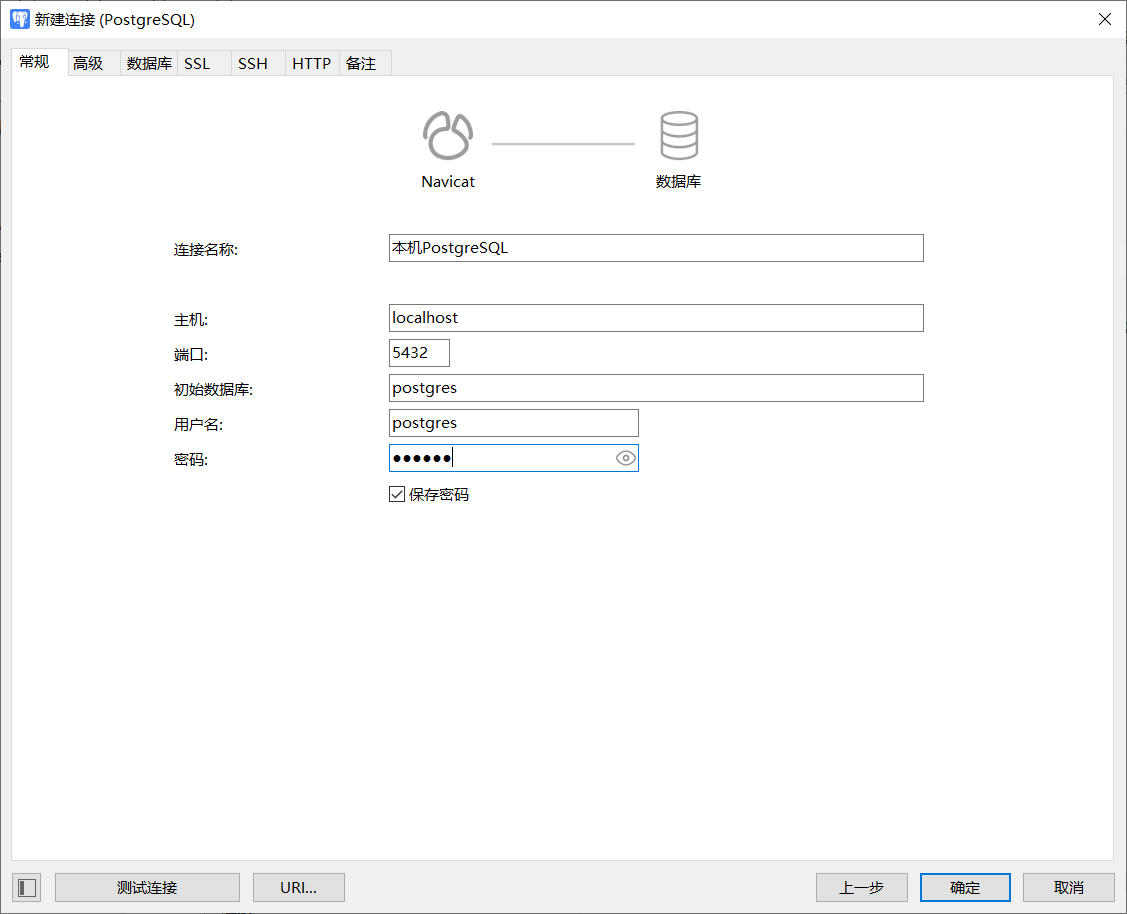The height and width of the screenshot is (914, 1127).
Task: Switch to the 高级 tab
Action: point(88,63)
